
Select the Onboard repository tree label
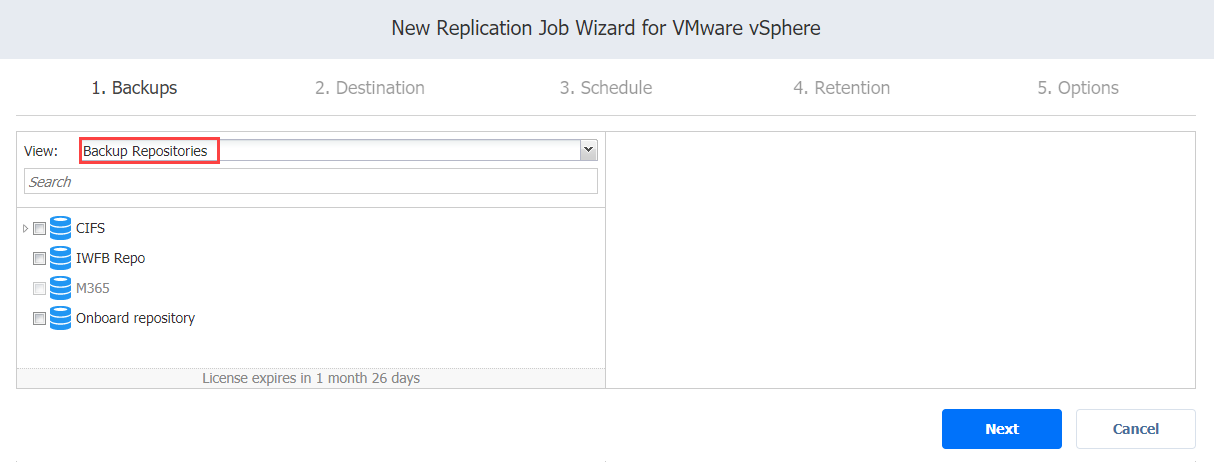[x=135, y=318]
